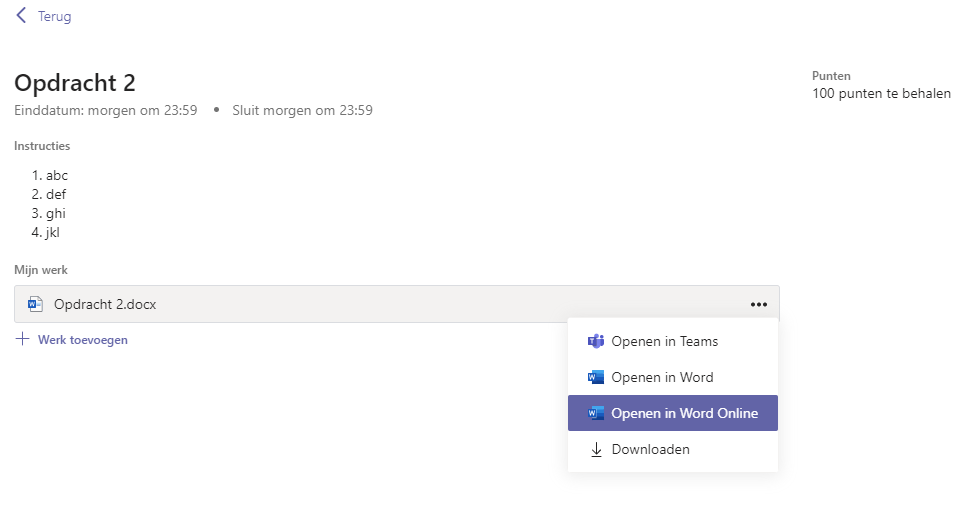Click the Instructies heading
959x518 pixels.
[x=42, y=146]
